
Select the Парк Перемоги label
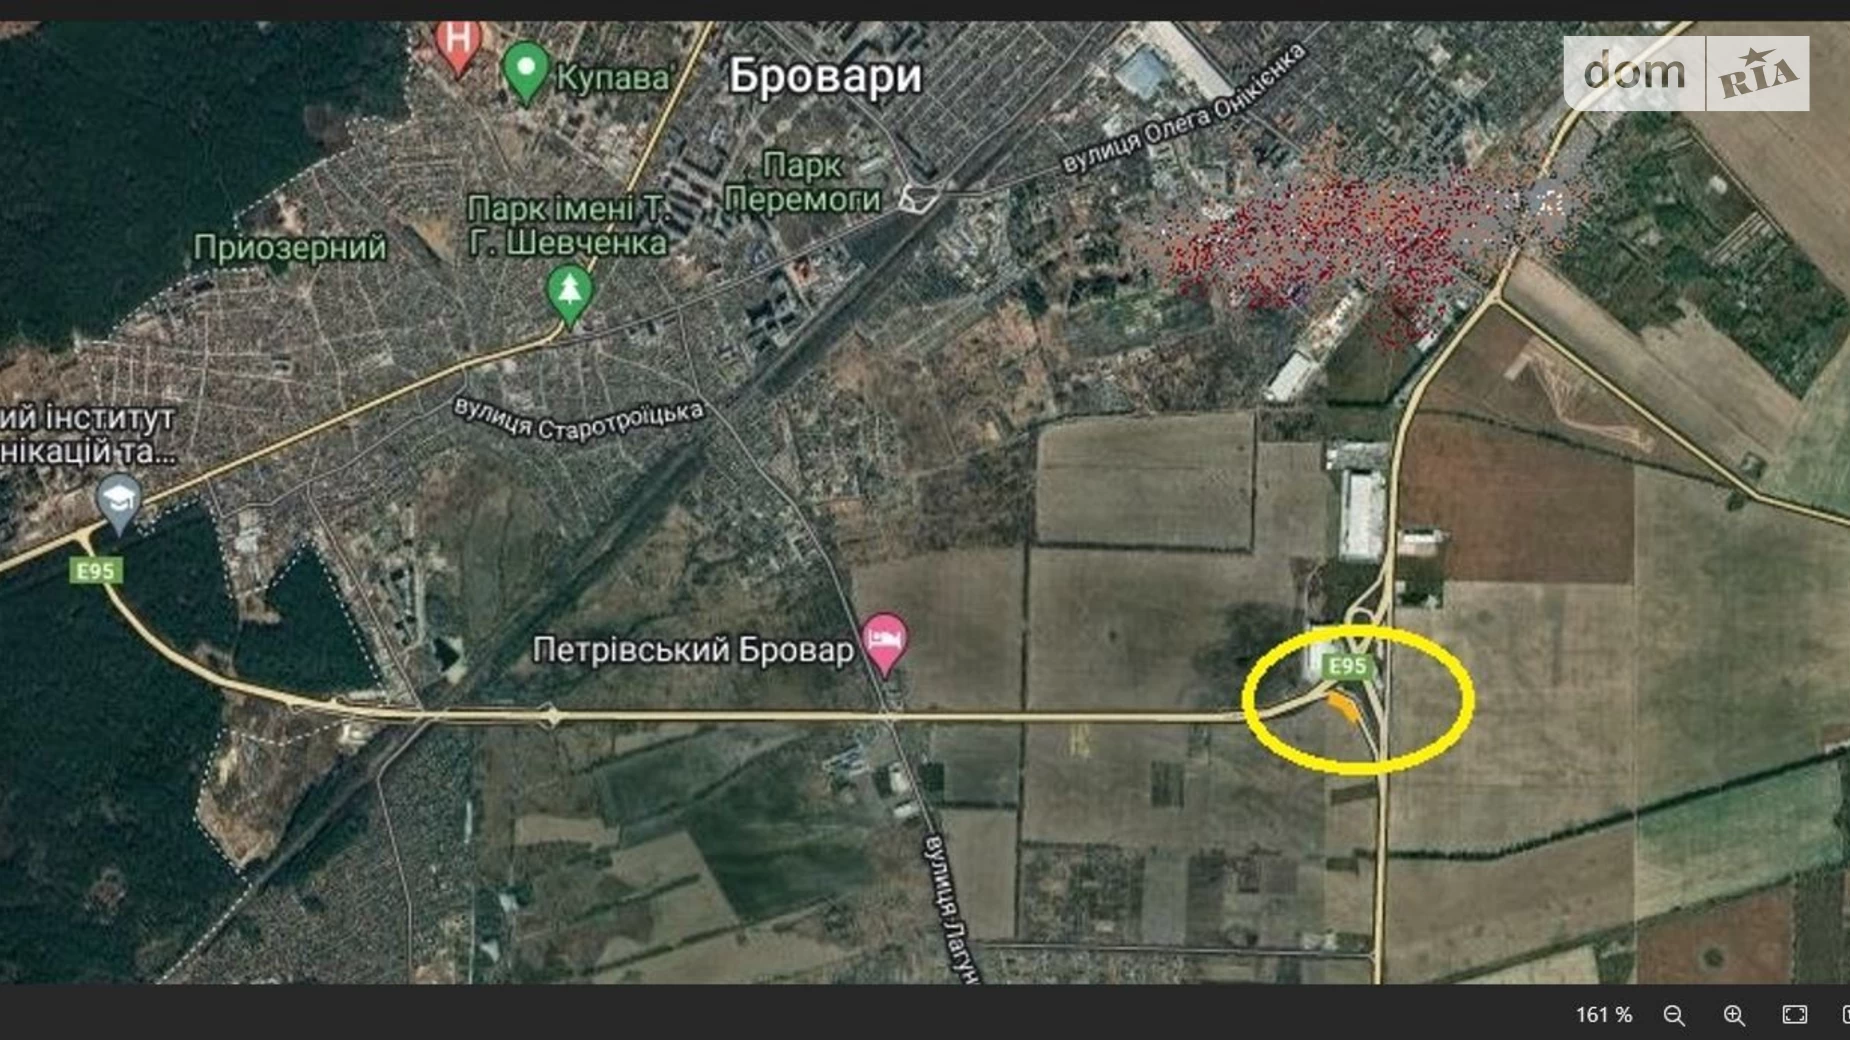pyautogui.click(x=802, y=182)
